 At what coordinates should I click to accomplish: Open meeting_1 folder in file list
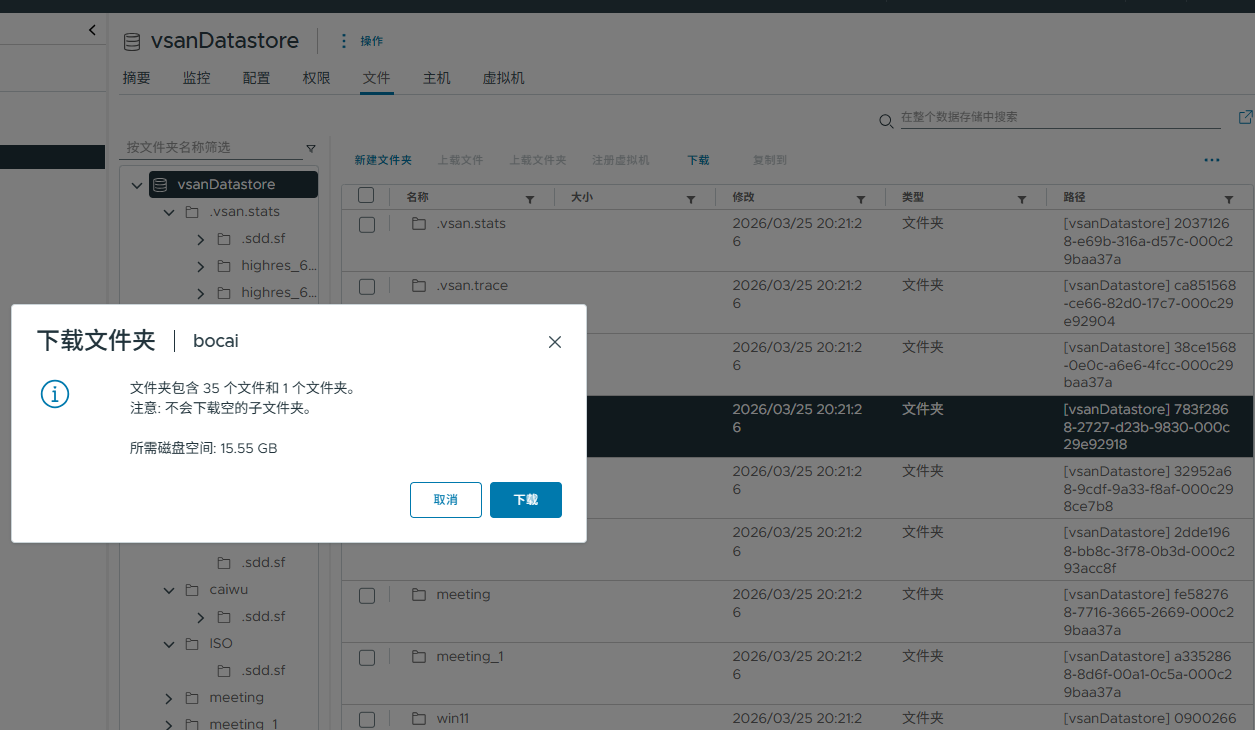[x=470, y=656]
